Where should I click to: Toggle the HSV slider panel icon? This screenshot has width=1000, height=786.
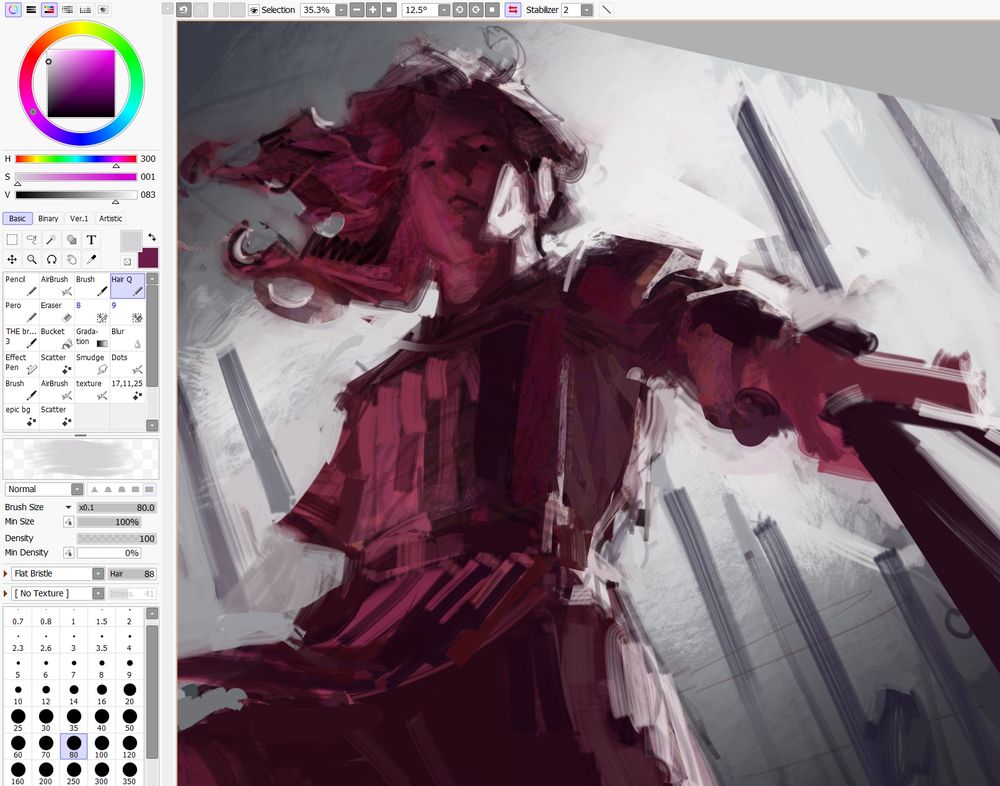[49, 10]
